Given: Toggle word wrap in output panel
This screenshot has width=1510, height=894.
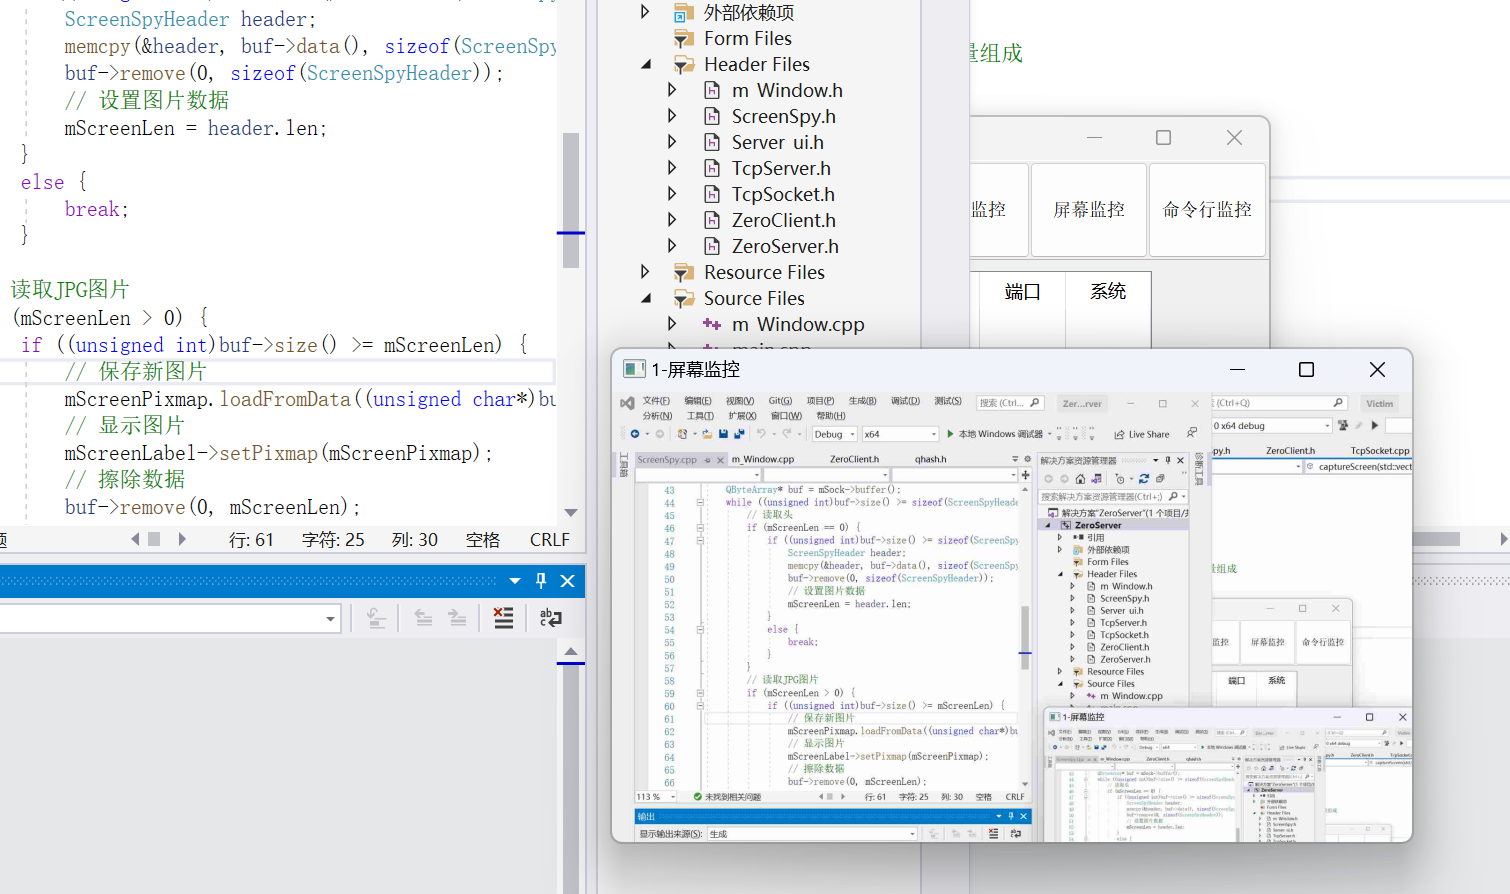Looking at the screenshot, I should [550, 618].
